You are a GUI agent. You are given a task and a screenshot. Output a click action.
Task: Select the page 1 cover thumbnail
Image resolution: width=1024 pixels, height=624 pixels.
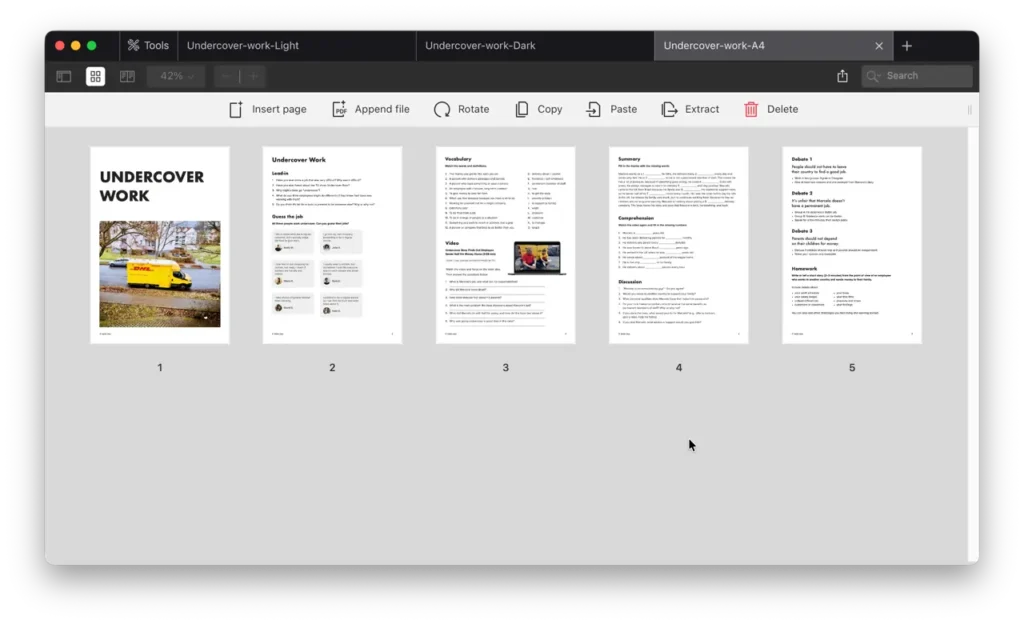[x=160, y=245]
